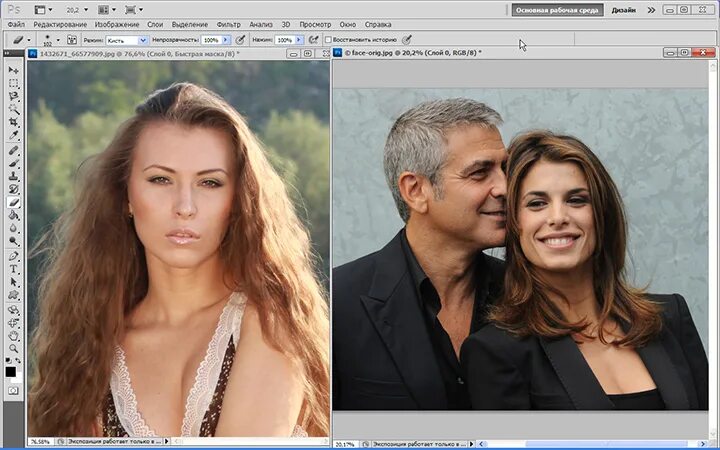The height and width of the screenshot is (450, 720).
Task: Open the Просмотр menu
Action: point(315,24)
